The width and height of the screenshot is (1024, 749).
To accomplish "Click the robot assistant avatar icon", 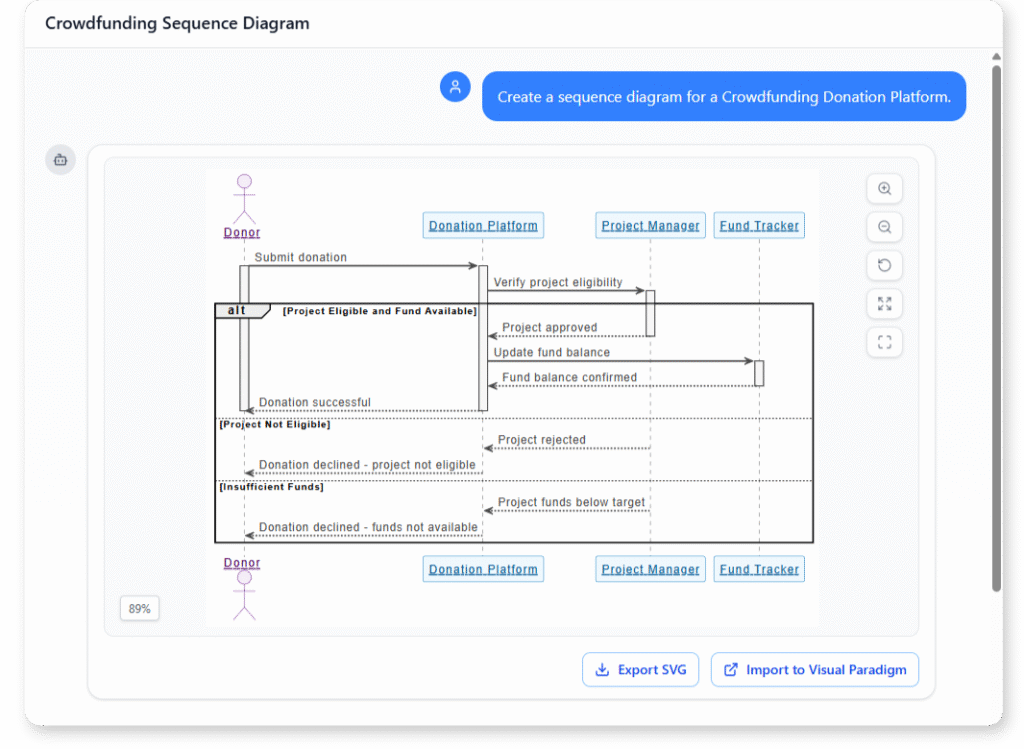I will coord(60,159).
